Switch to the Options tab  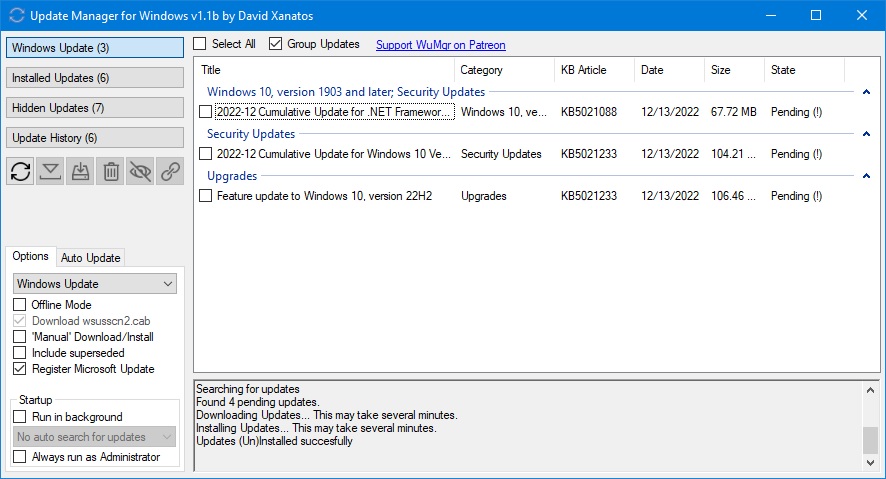(31, 256)
